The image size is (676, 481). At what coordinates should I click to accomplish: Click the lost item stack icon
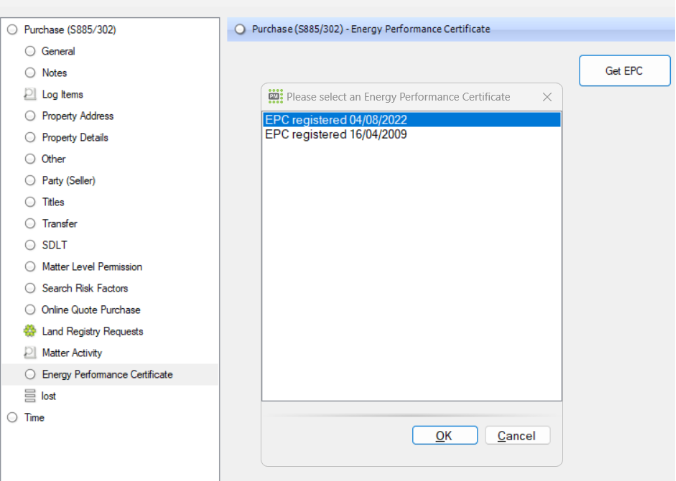click(x=30, y=396)
